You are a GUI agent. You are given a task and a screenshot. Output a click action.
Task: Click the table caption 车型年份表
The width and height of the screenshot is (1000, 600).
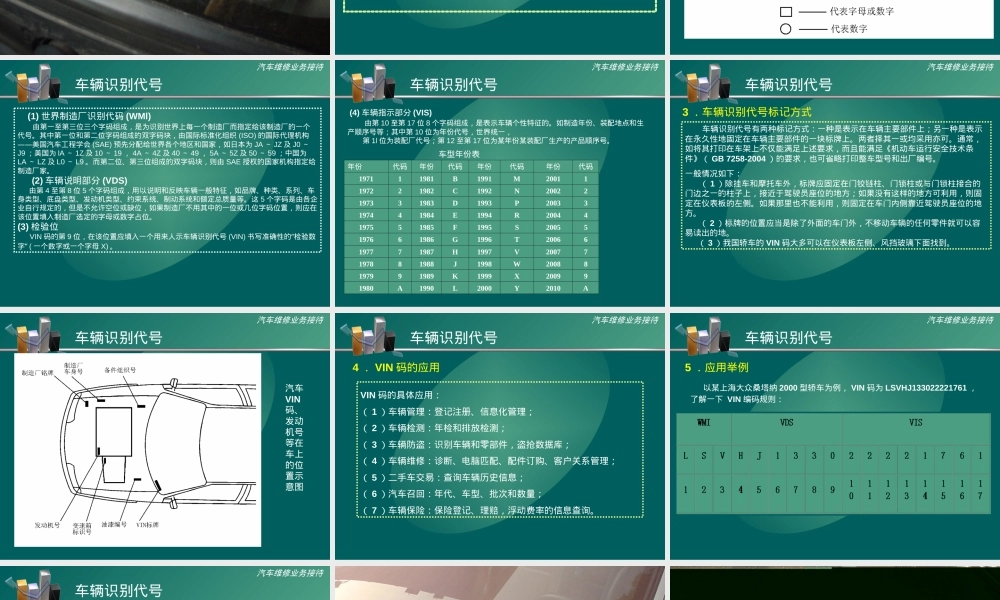point(459,154)
